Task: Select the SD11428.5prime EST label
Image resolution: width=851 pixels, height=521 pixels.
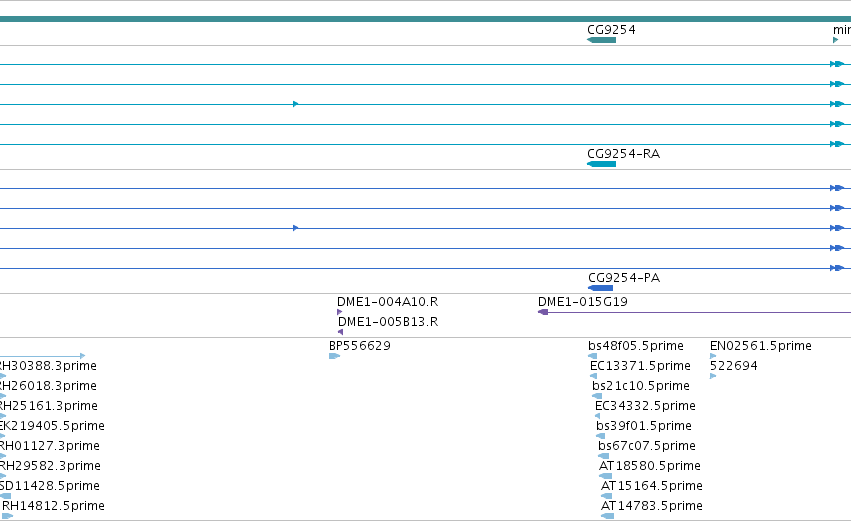Action: (50, 486)
